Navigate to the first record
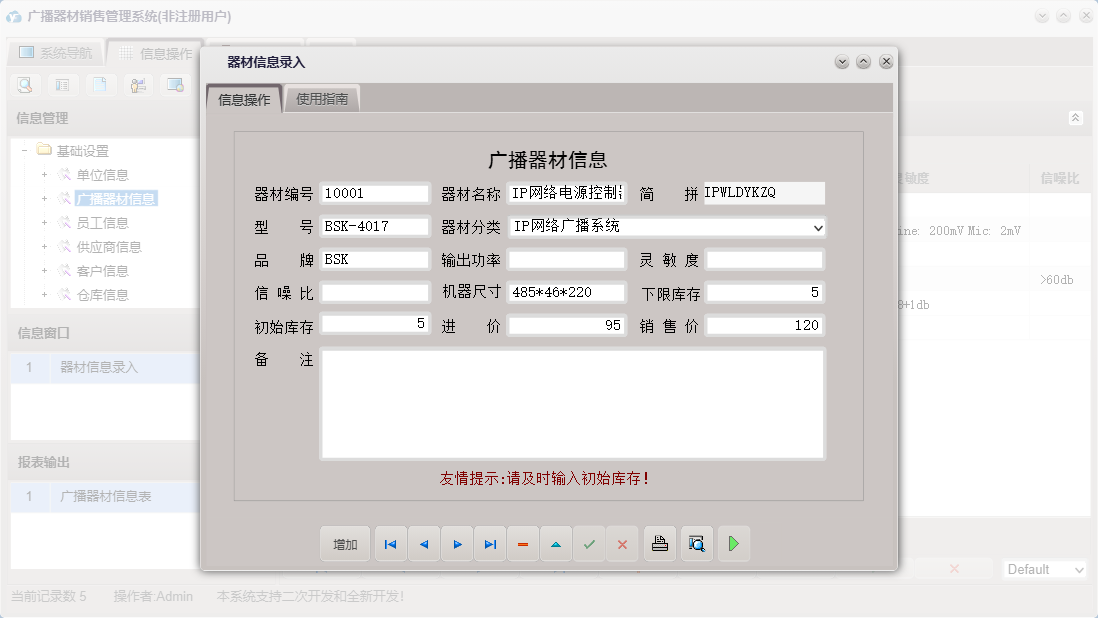 pyautogui.click(x=390, y=543)
